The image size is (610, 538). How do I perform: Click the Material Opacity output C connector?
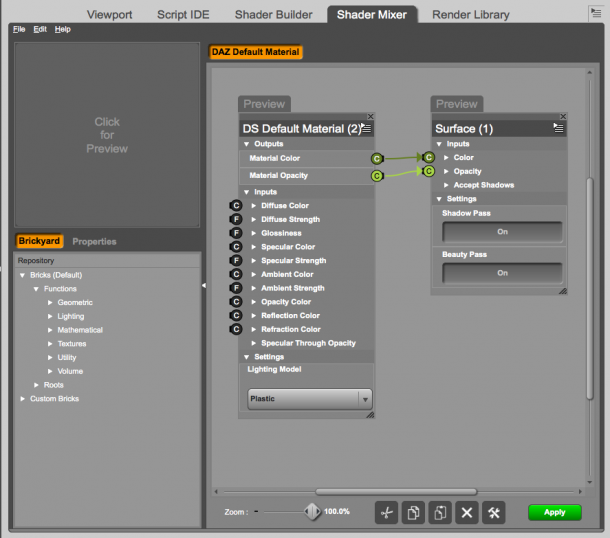click(377, 176)
